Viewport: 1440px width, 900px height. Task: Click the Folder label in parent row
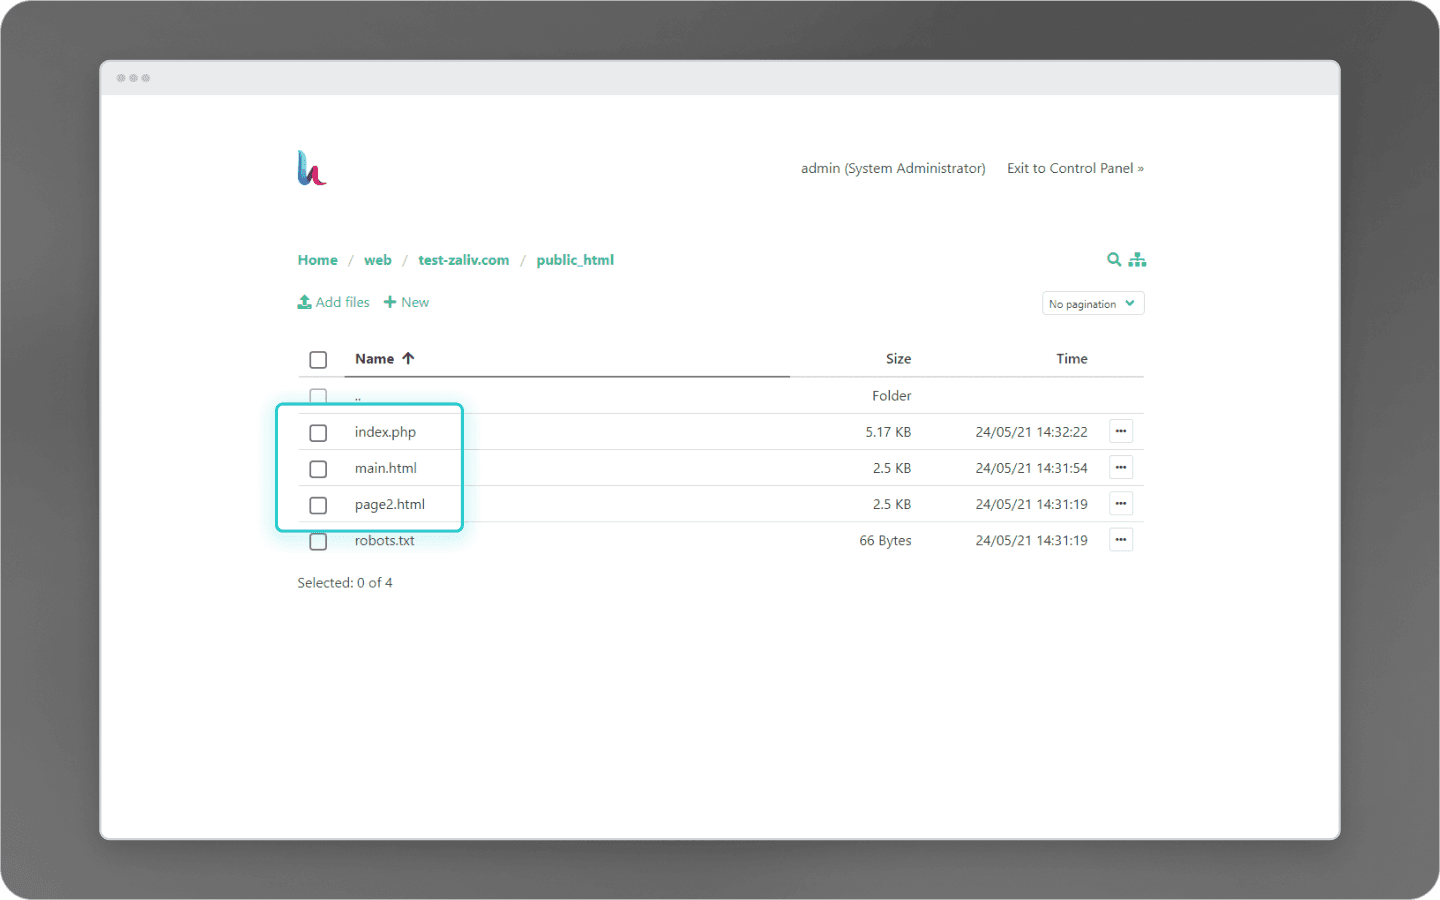click(x=891, y=396)
